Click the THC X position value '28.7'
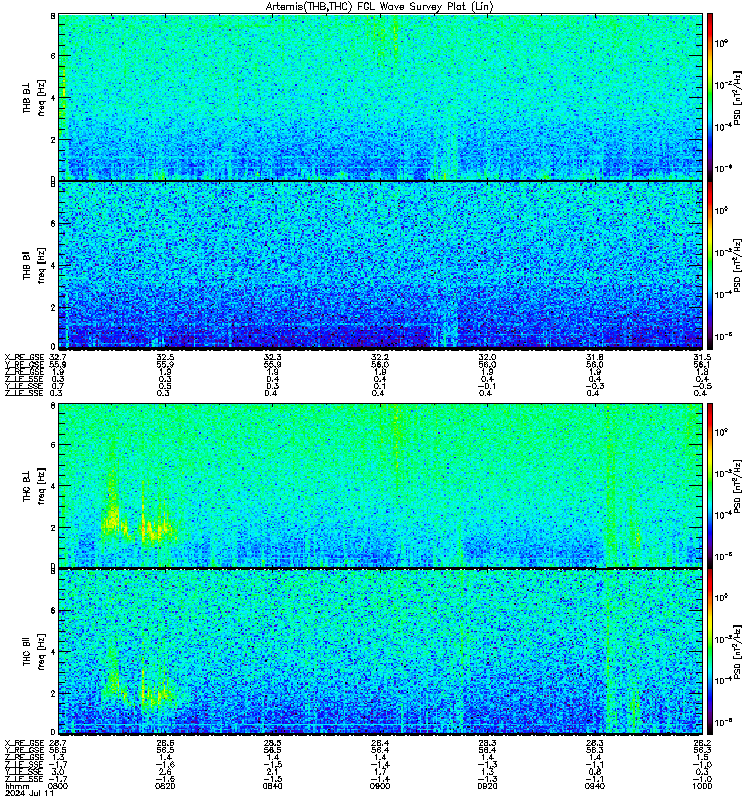Screen dimensions: 750x800 pos(58,743)
